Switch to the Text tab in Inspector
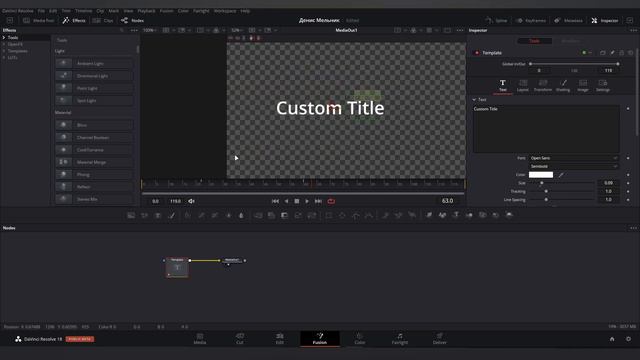The image size is (640, 360). [x=503, y=86]
